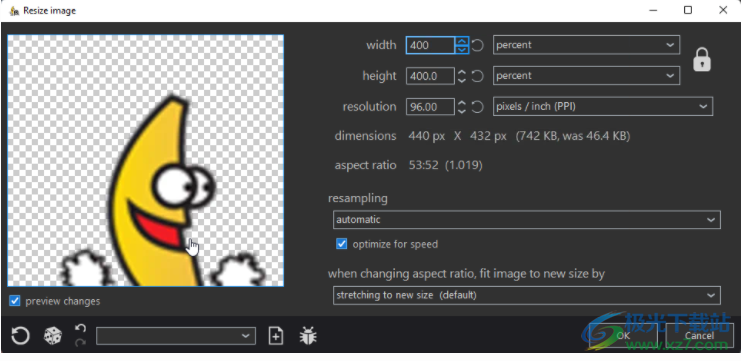The width and height of the screenshot is (741, 361).
Task: Click the Cancel button
Action: click(699, 335)
